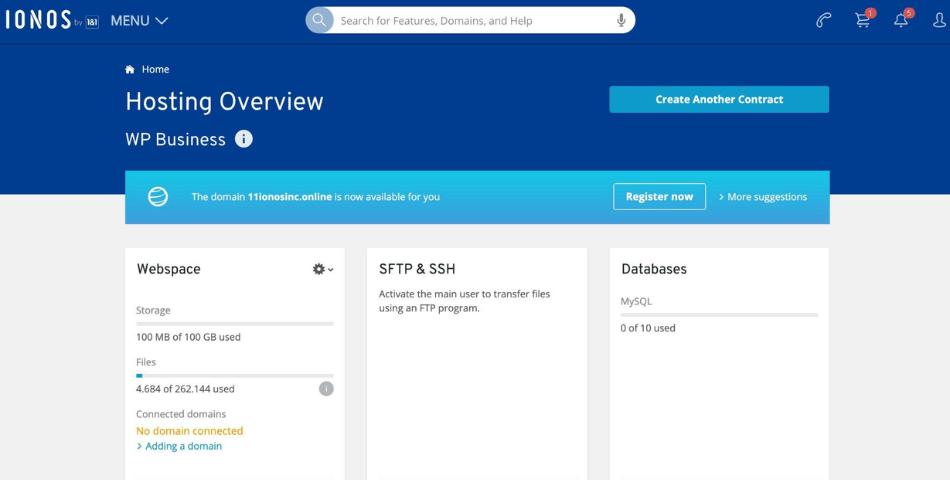The image size is (950, 480).
Task: Click the globe icon in domain banner
Action: tap(158, 197)
